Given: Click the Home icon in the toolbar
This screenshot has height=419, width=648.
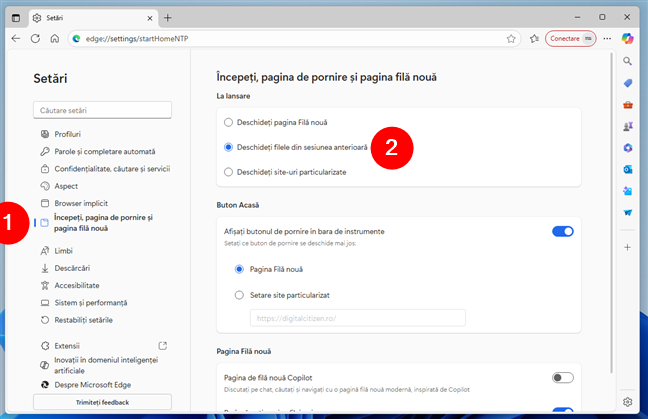Looking at the screenshot, I should click(54, 38).
